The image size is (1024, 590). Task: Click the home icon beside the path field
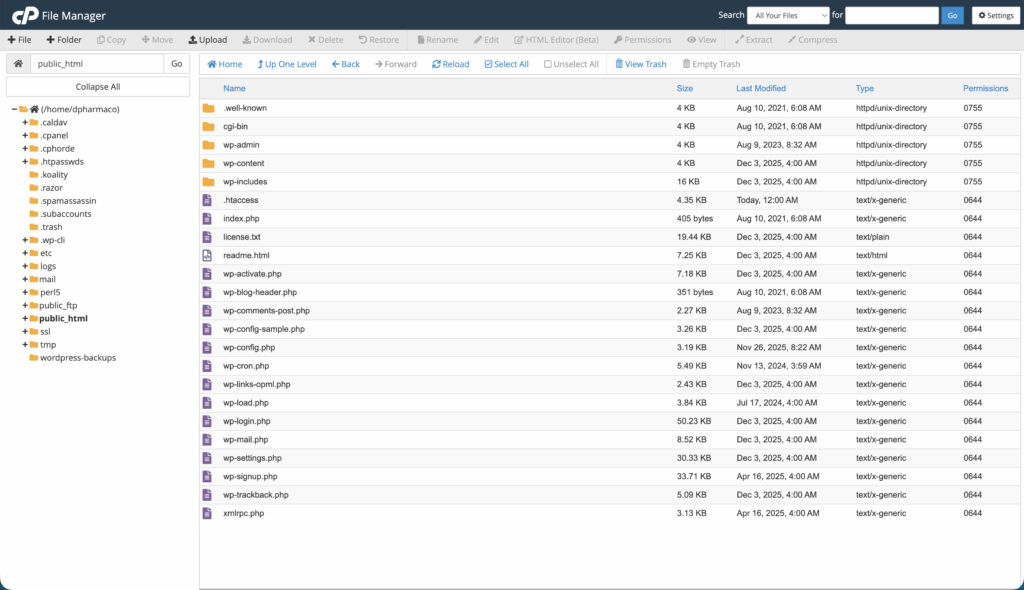click(17, 64)
